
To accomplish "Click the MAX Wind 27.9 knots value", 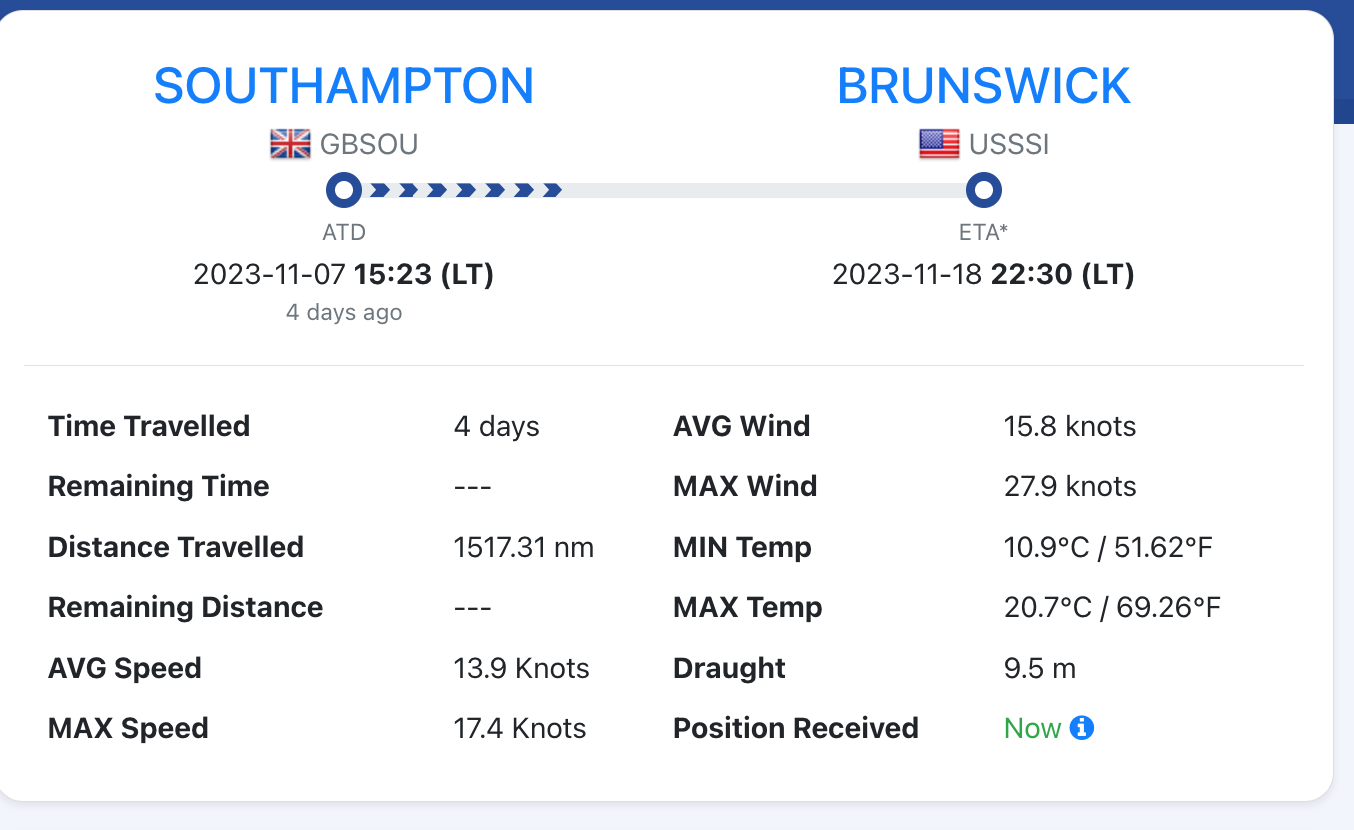I will coord(1070,486).
